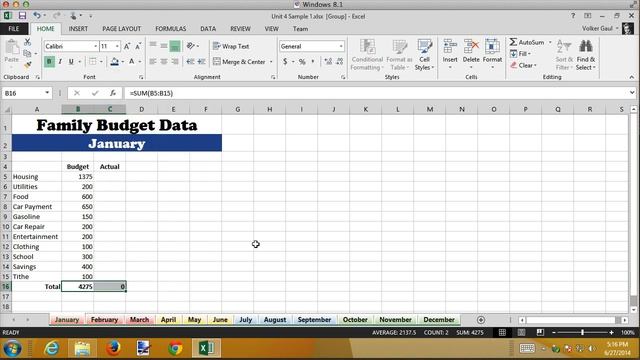
Task: Save the workbook with the floppy disk icon
Action: click(x=22, y=16)
